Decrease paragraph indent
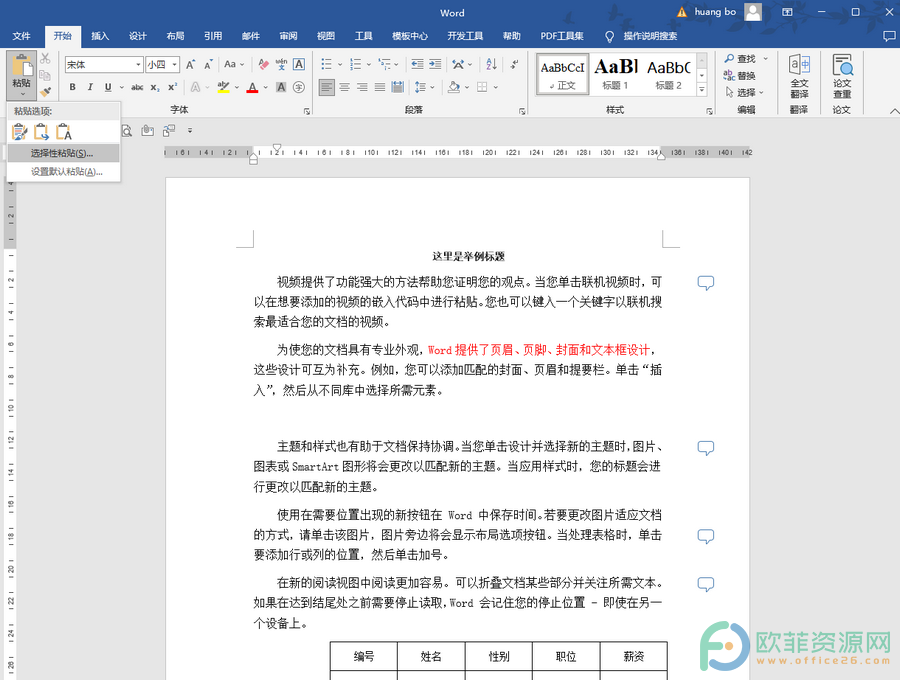 [417, 64]
